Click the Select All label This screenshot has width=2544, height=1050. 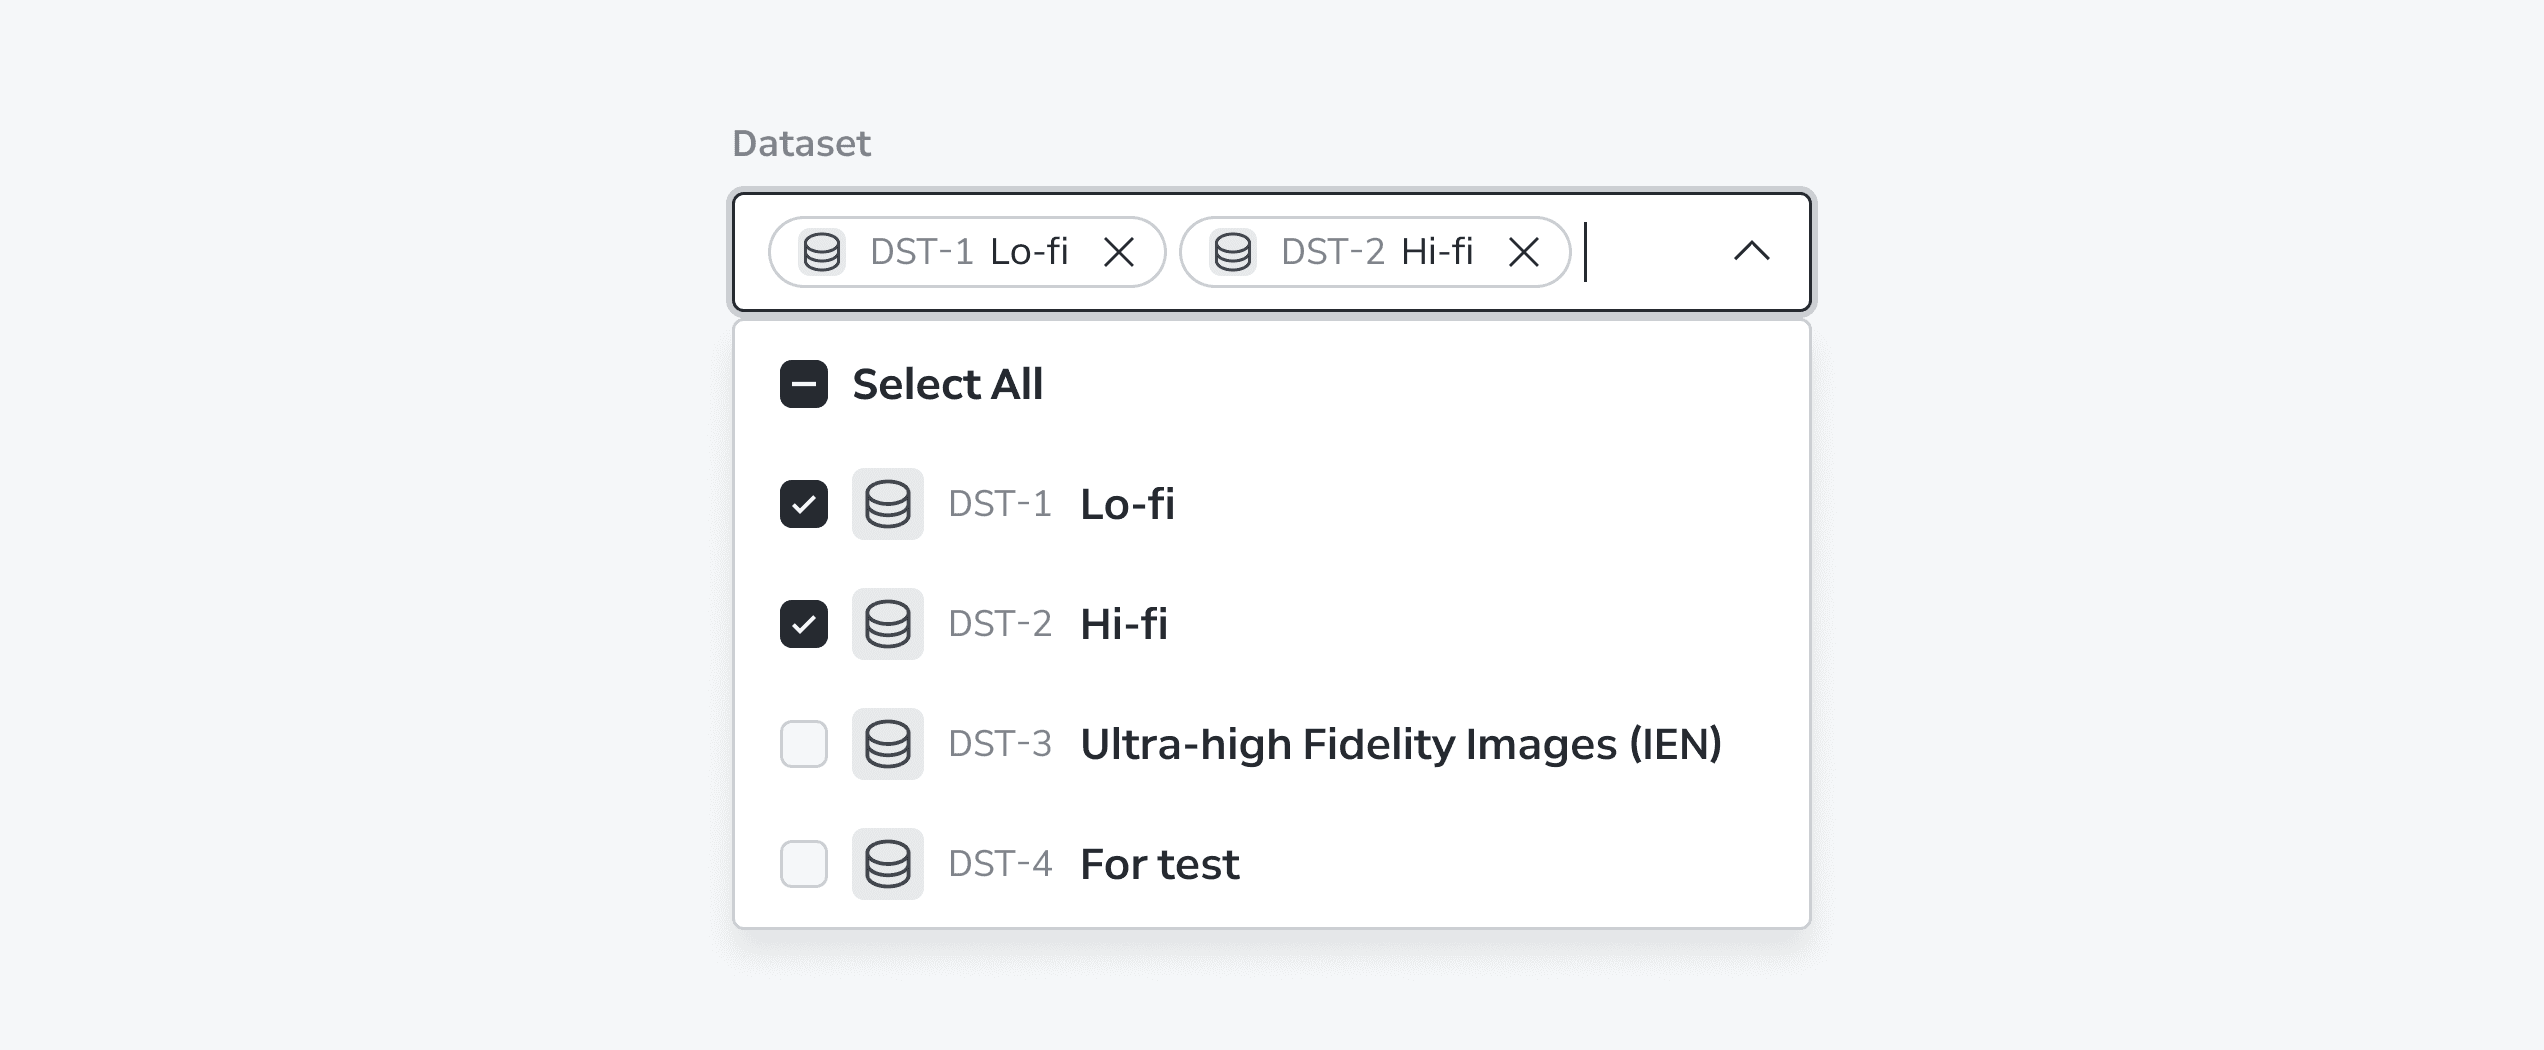948,384
